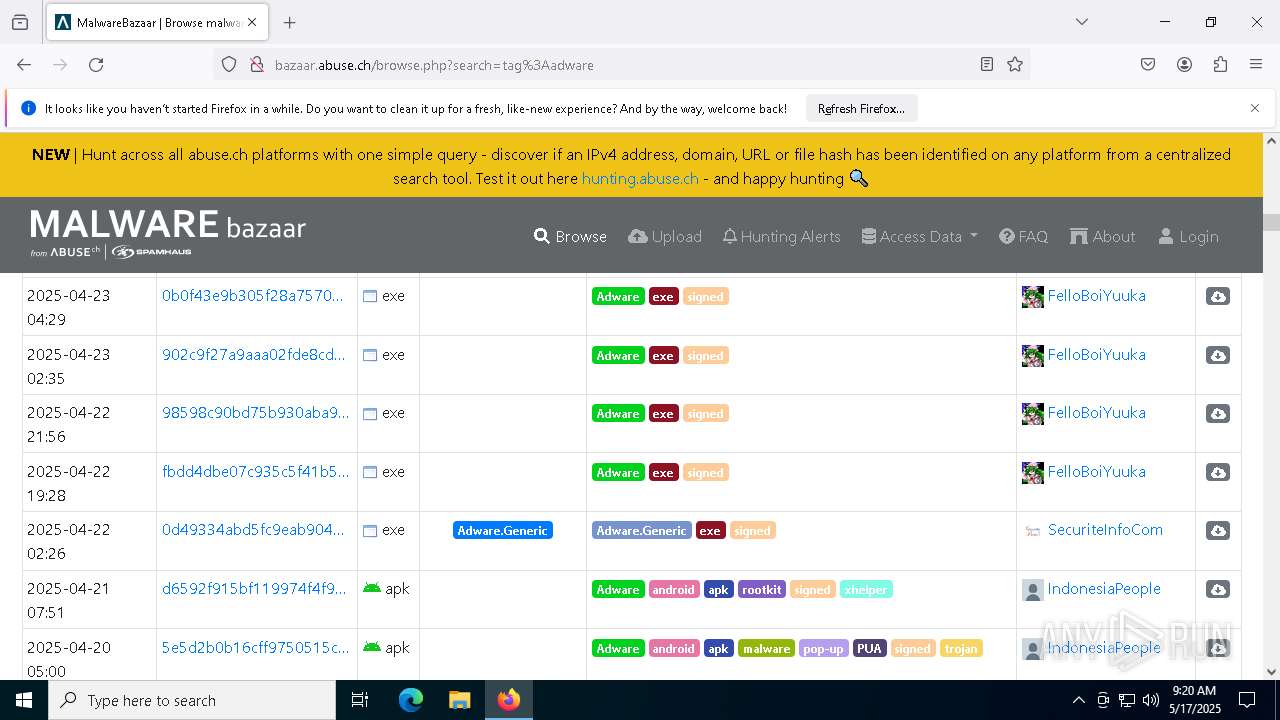Image resolution: width=1280 pixels, height=720 pixels.
Task: Open the Login page
Action: [1188, 236]
